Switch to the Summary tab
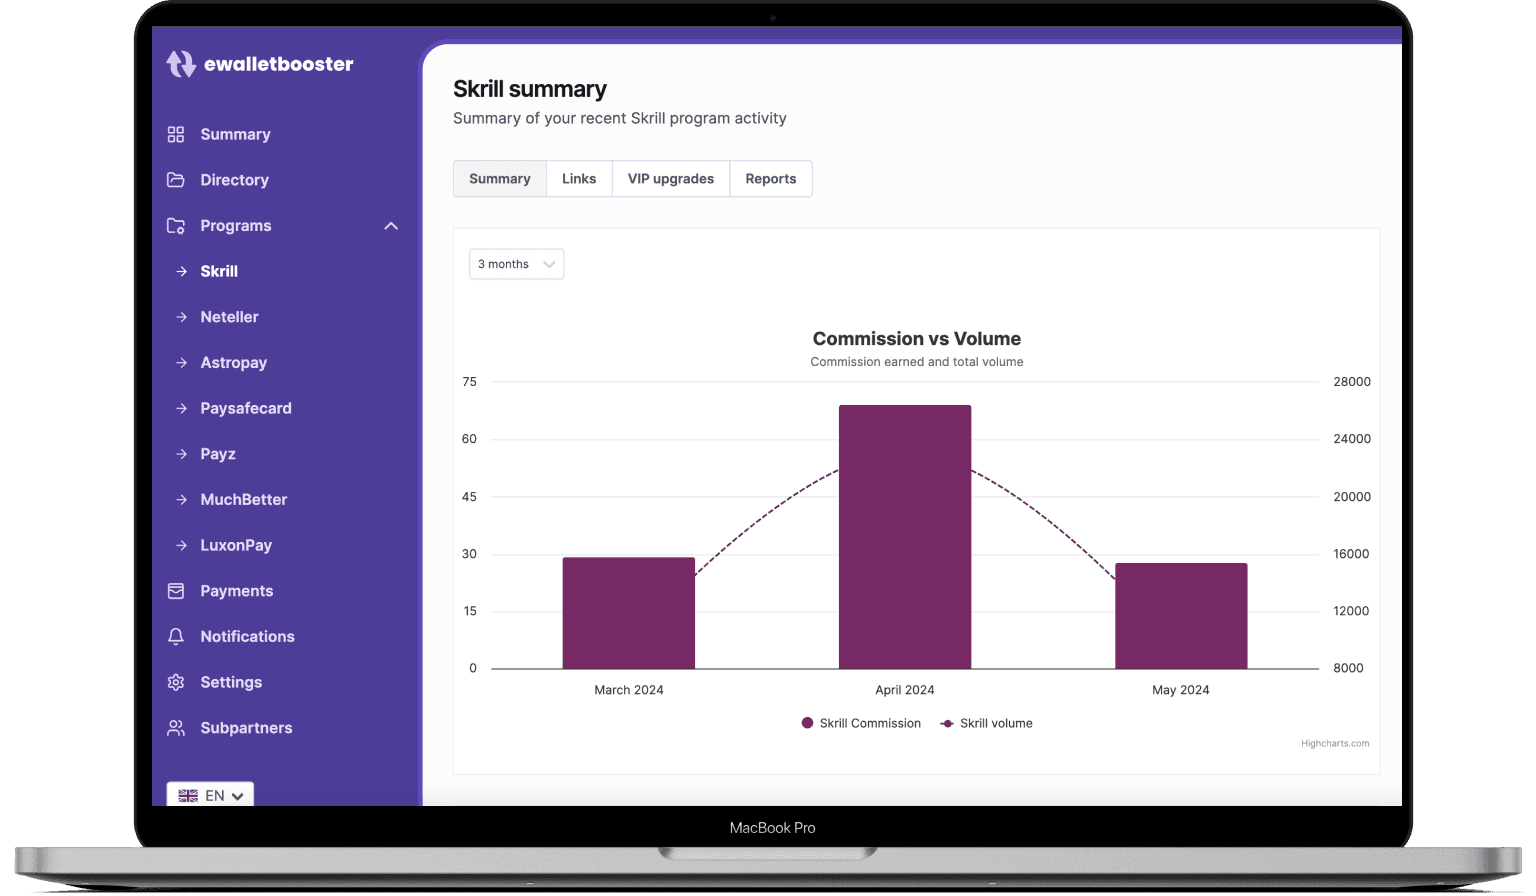Image resolution: width=1536 pixels, height=896 pixels. pos(500,179)
